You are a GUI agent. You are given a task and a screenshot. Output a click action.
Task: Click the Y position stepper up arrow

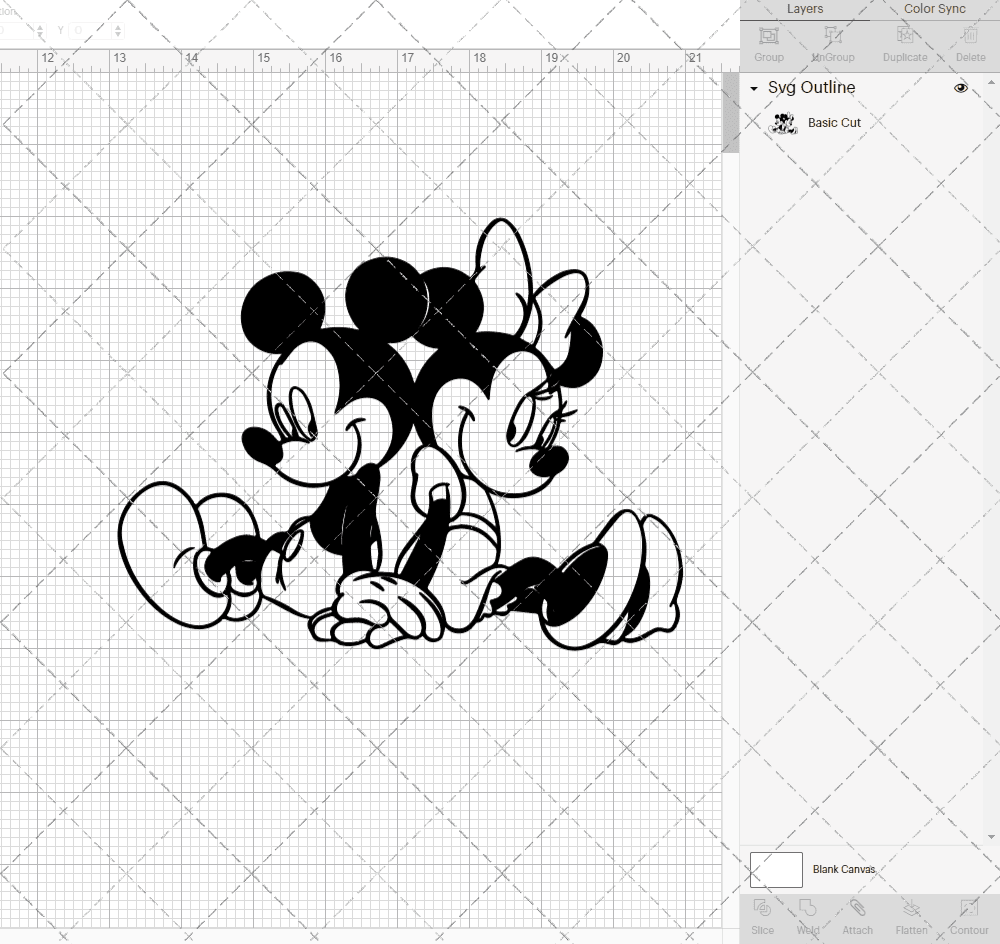[x=118, y=27]
